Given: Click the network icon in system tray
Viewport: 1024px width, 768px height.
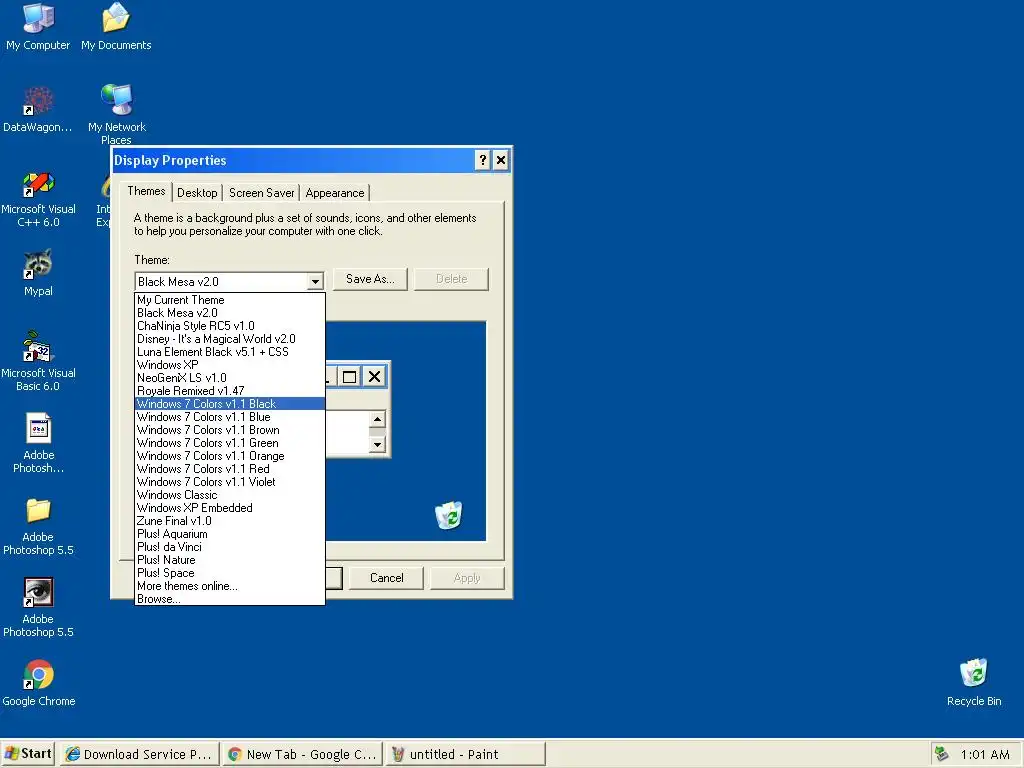Looking at the screenshot, I should pos(942,754).
